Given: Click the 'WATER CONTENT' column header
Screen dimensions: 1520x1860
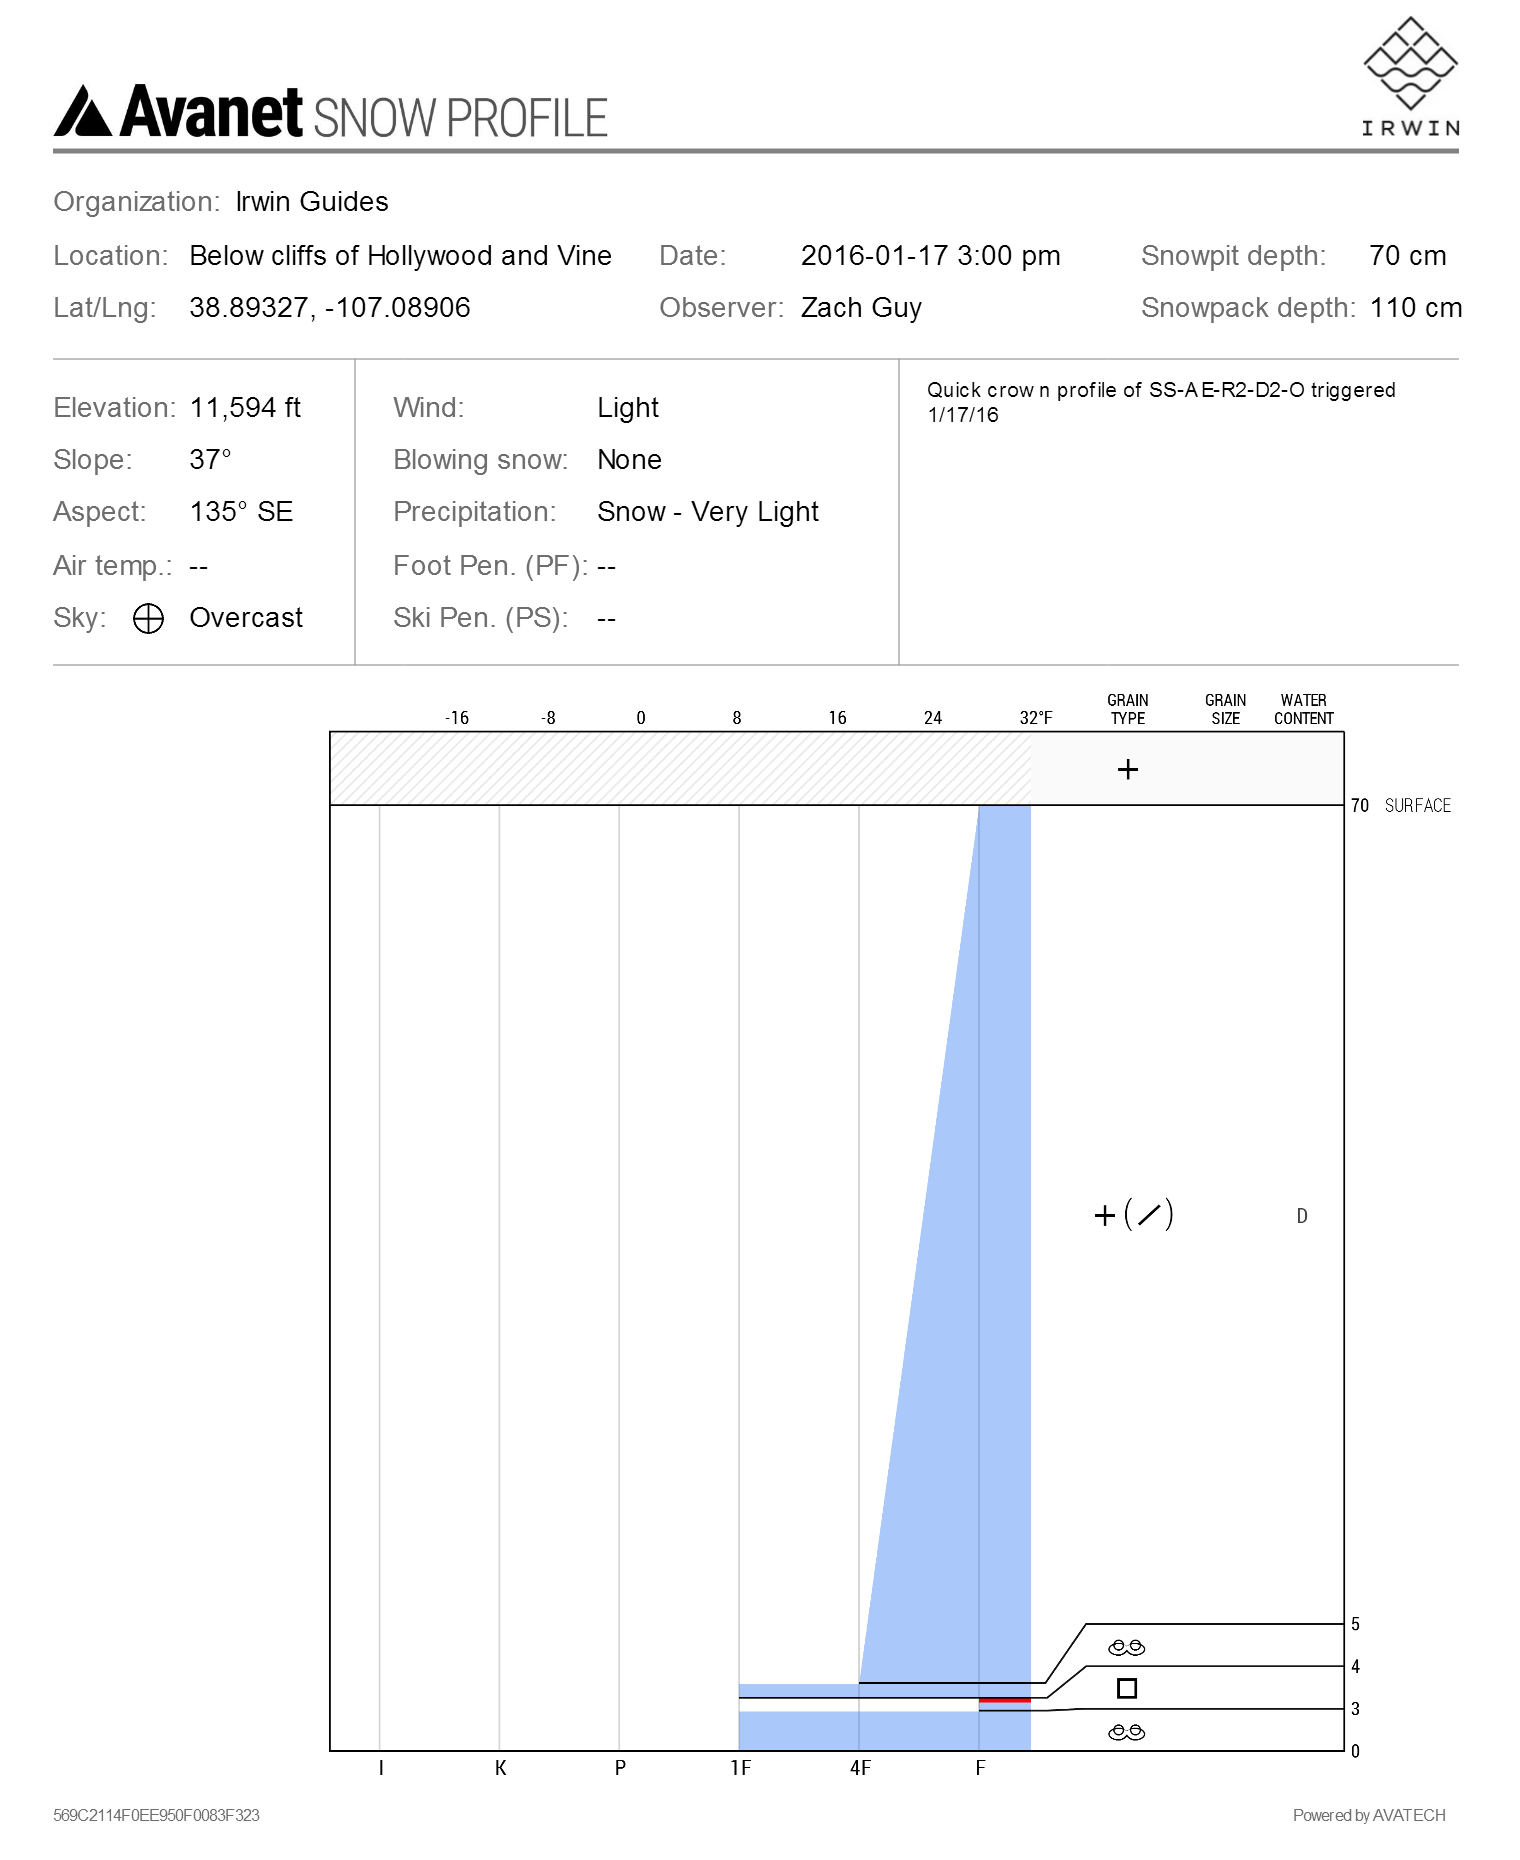Looking at the screenshot, I should click(1303, 709).
